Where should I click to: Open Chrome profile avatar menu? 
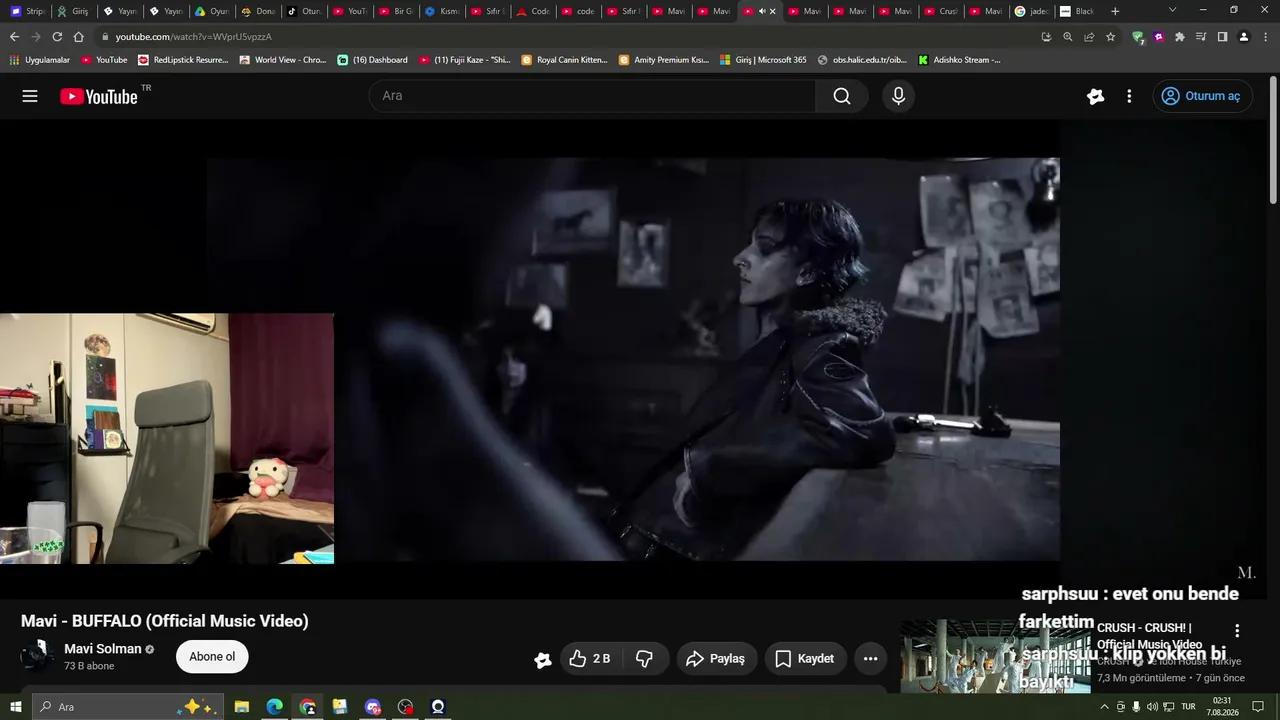click(1244, 37)
